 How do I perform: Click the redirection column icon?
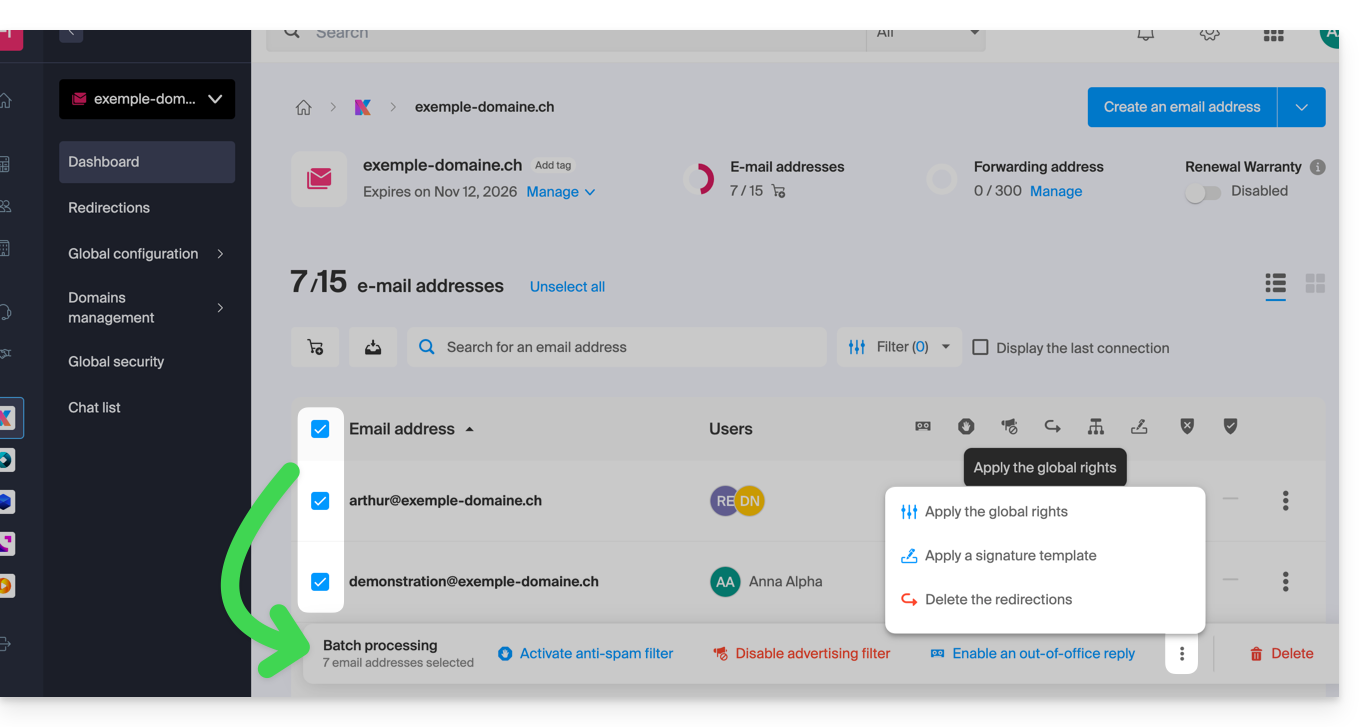[x=1052, y=427]
